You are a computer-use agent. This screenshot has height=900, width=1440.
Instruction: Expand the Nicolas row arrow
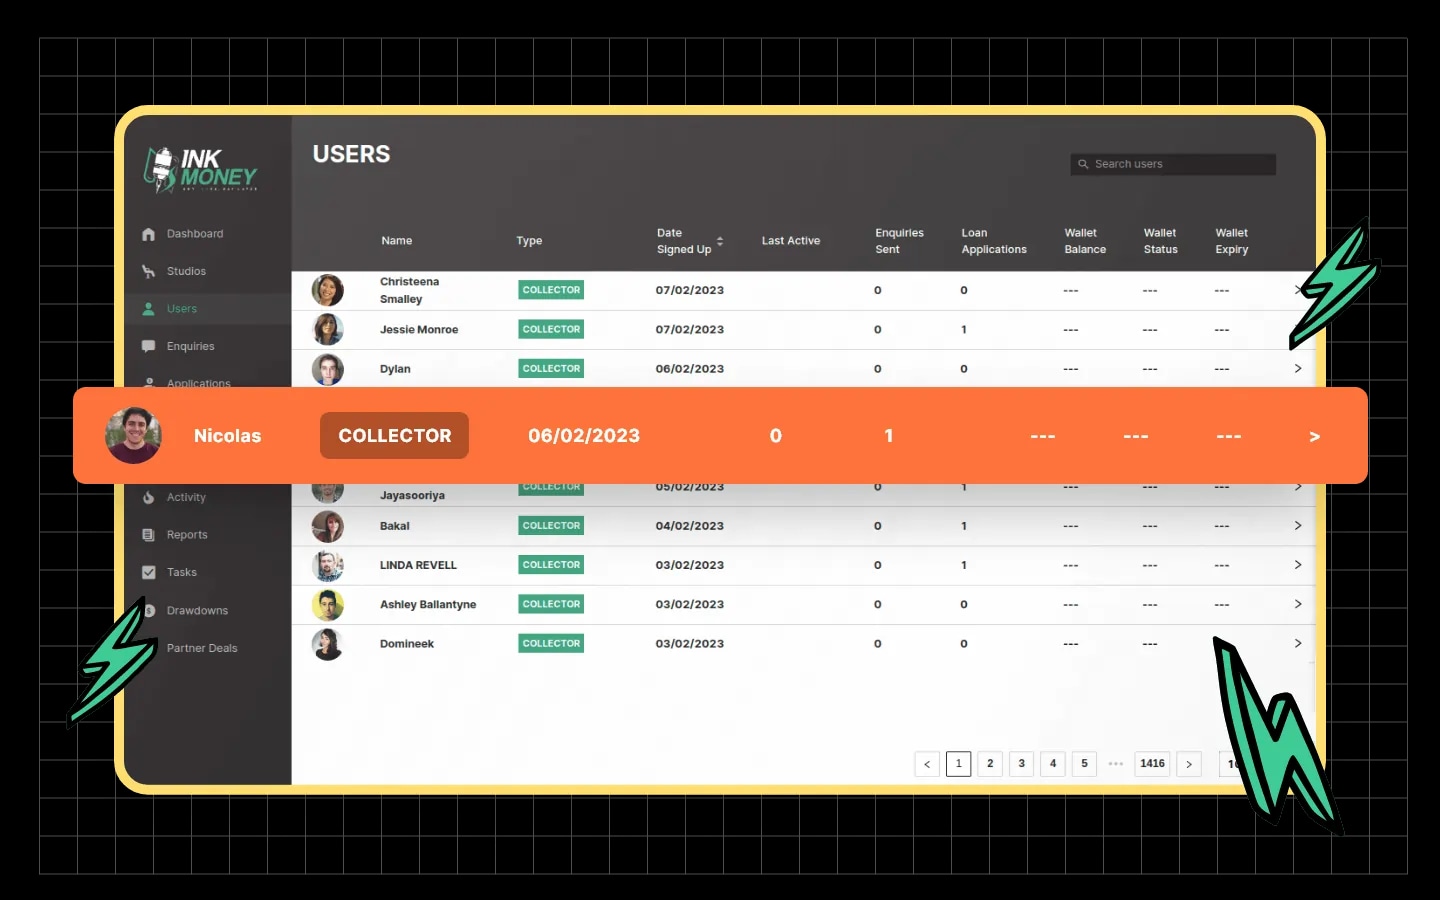[1315, 437]
